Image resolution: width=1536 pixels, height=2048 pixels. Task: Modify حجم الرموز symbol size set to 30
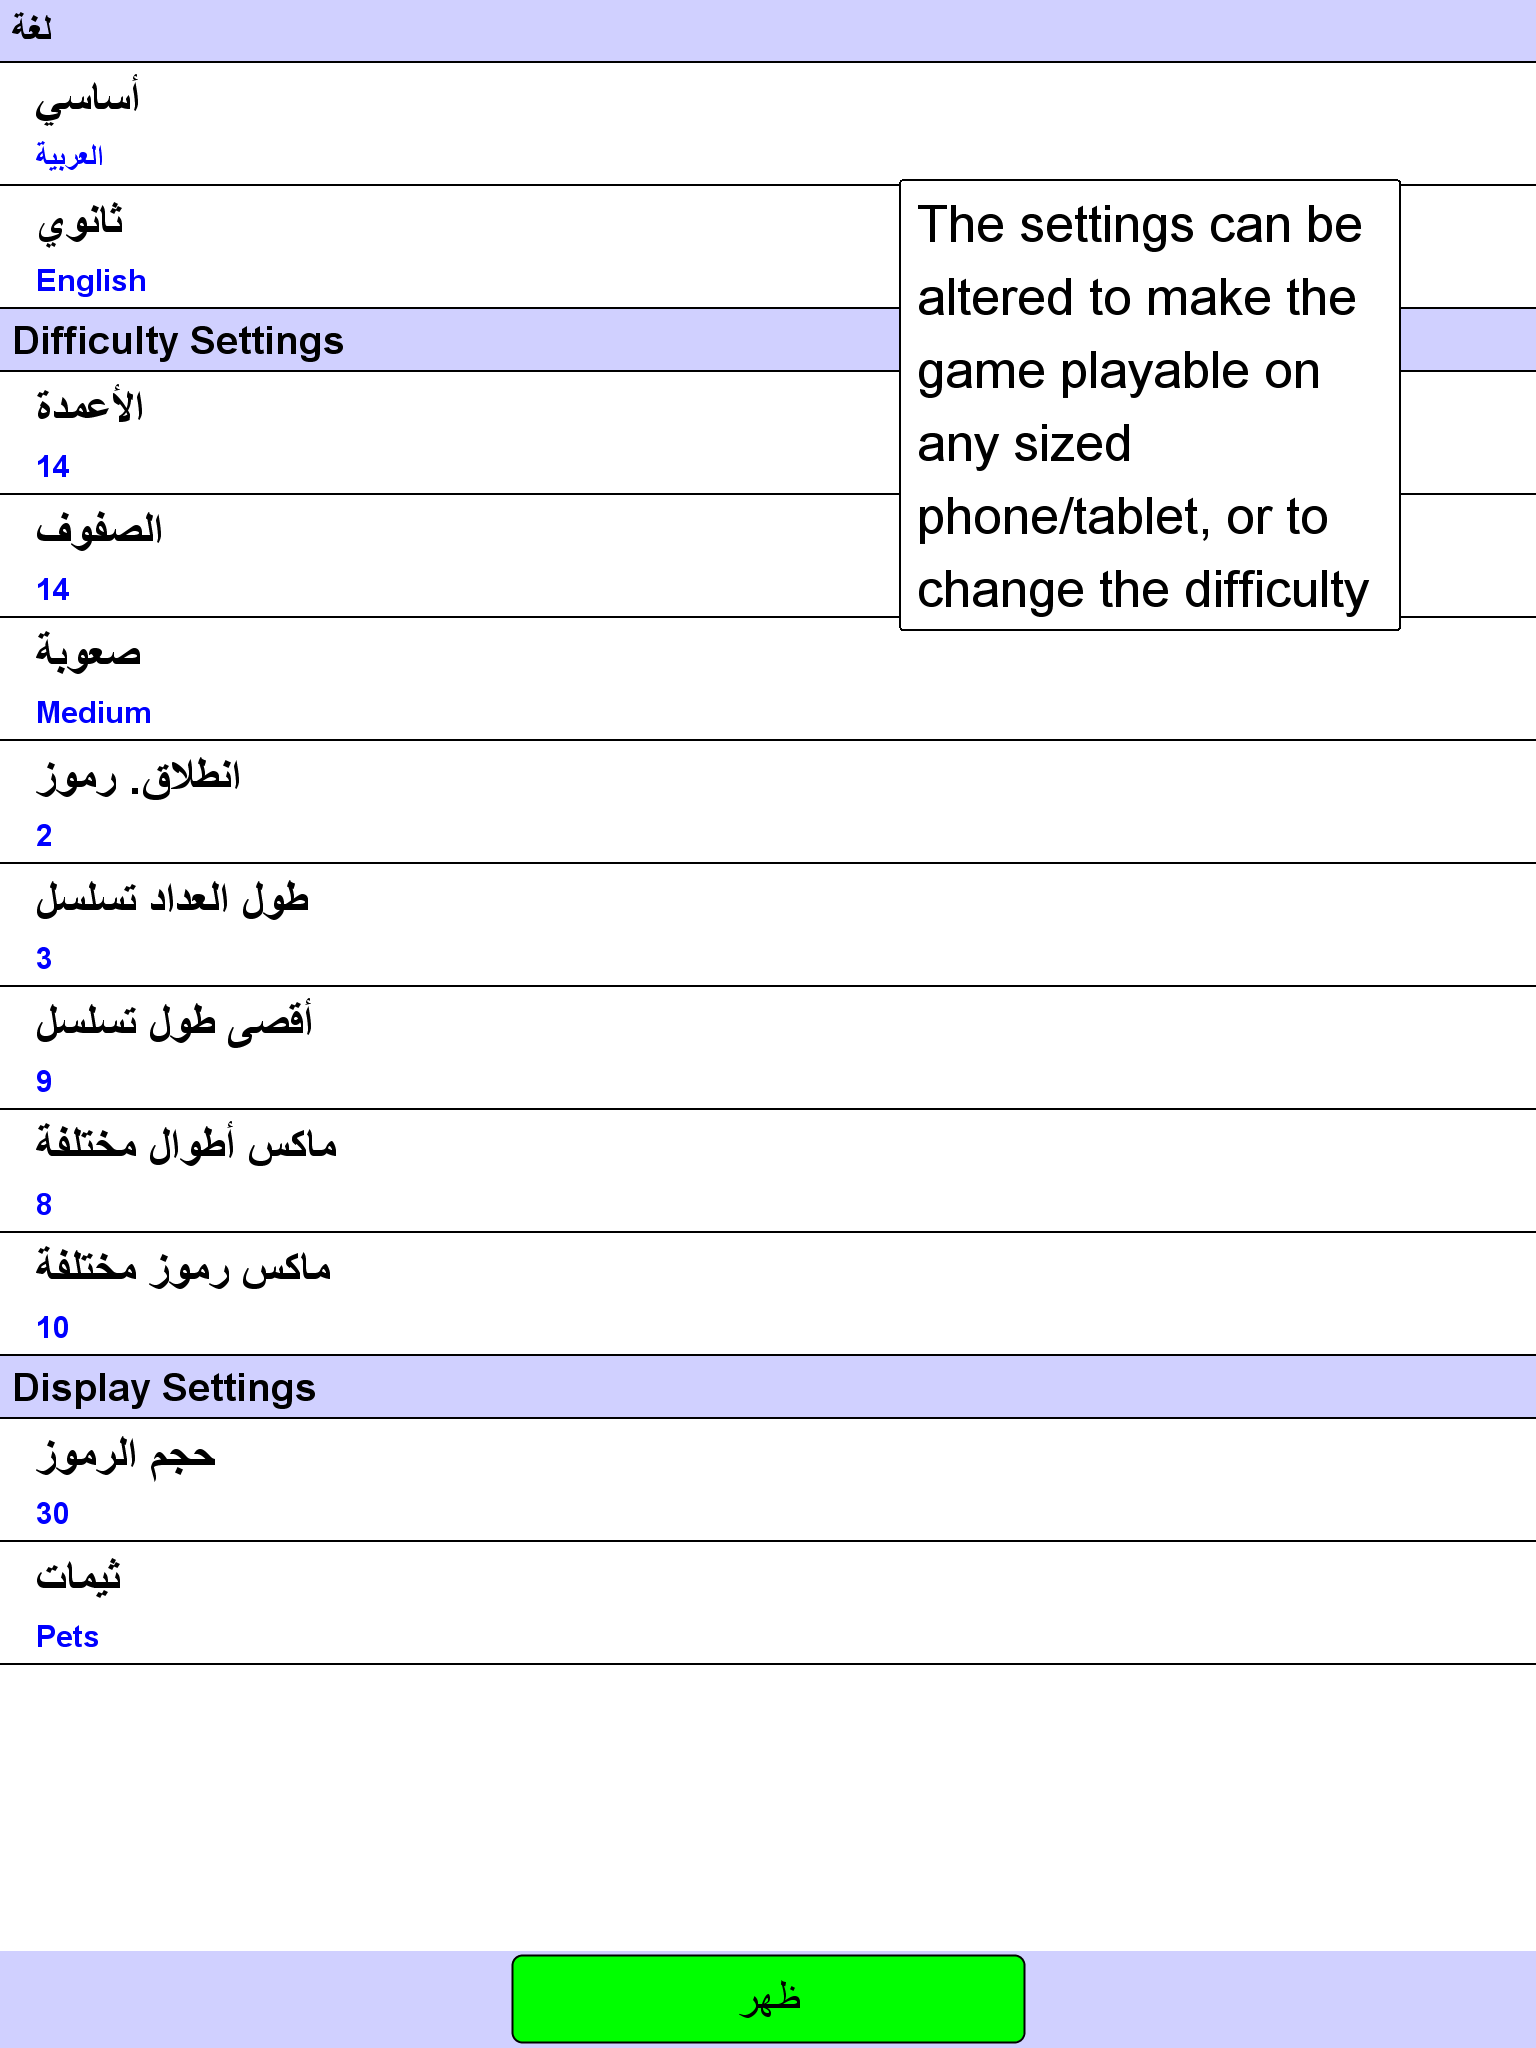pyautogui.click(x=768, y=1480)
